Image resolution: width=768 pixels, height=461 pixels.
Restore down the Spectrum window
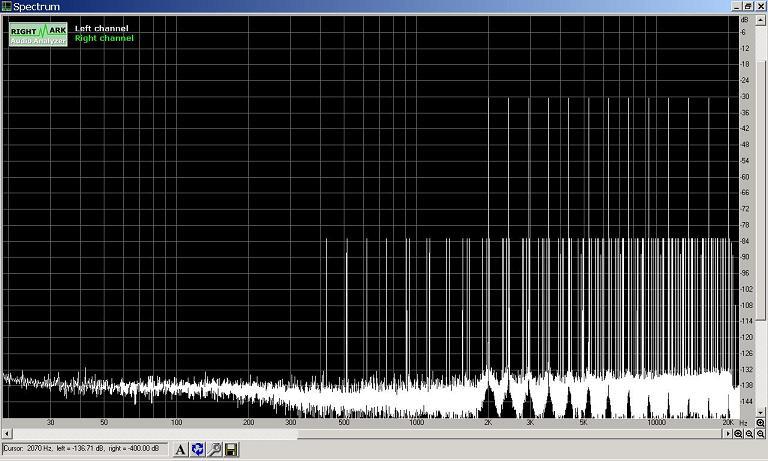tap(746, 6)
